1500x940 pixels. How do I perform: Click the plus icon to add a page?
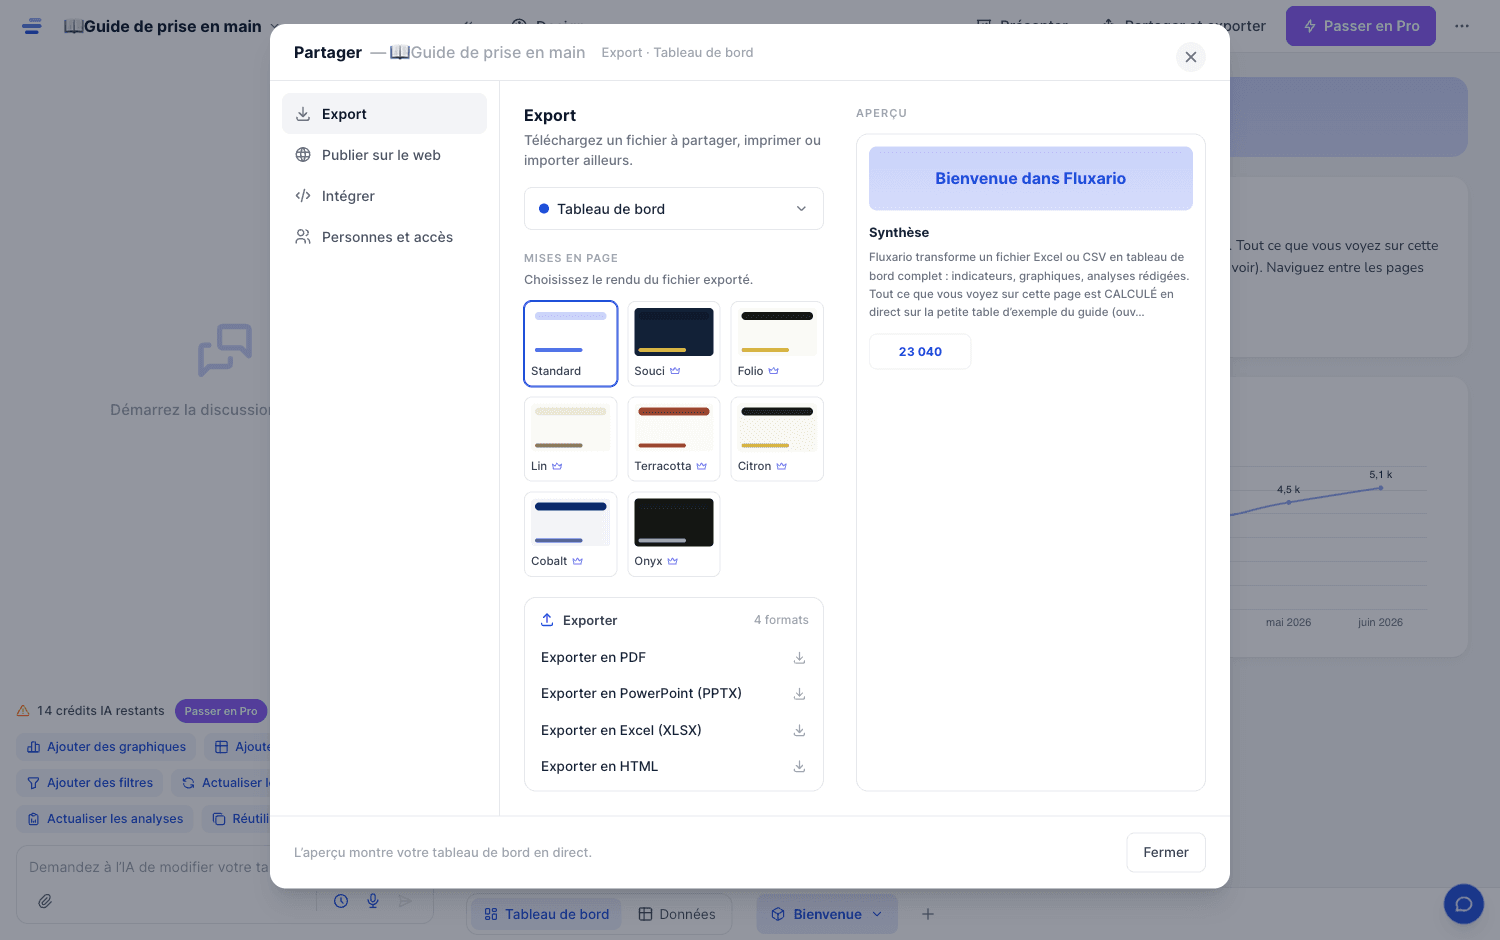click(x=928, y=914)
